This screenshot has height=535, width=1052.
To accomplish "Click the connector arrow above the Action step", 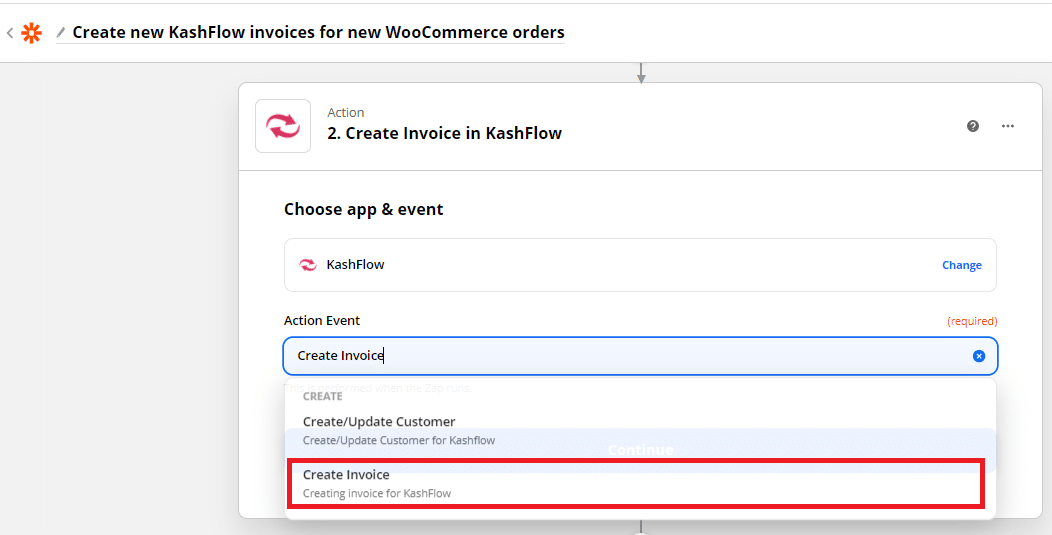I will tap(641, 74).
